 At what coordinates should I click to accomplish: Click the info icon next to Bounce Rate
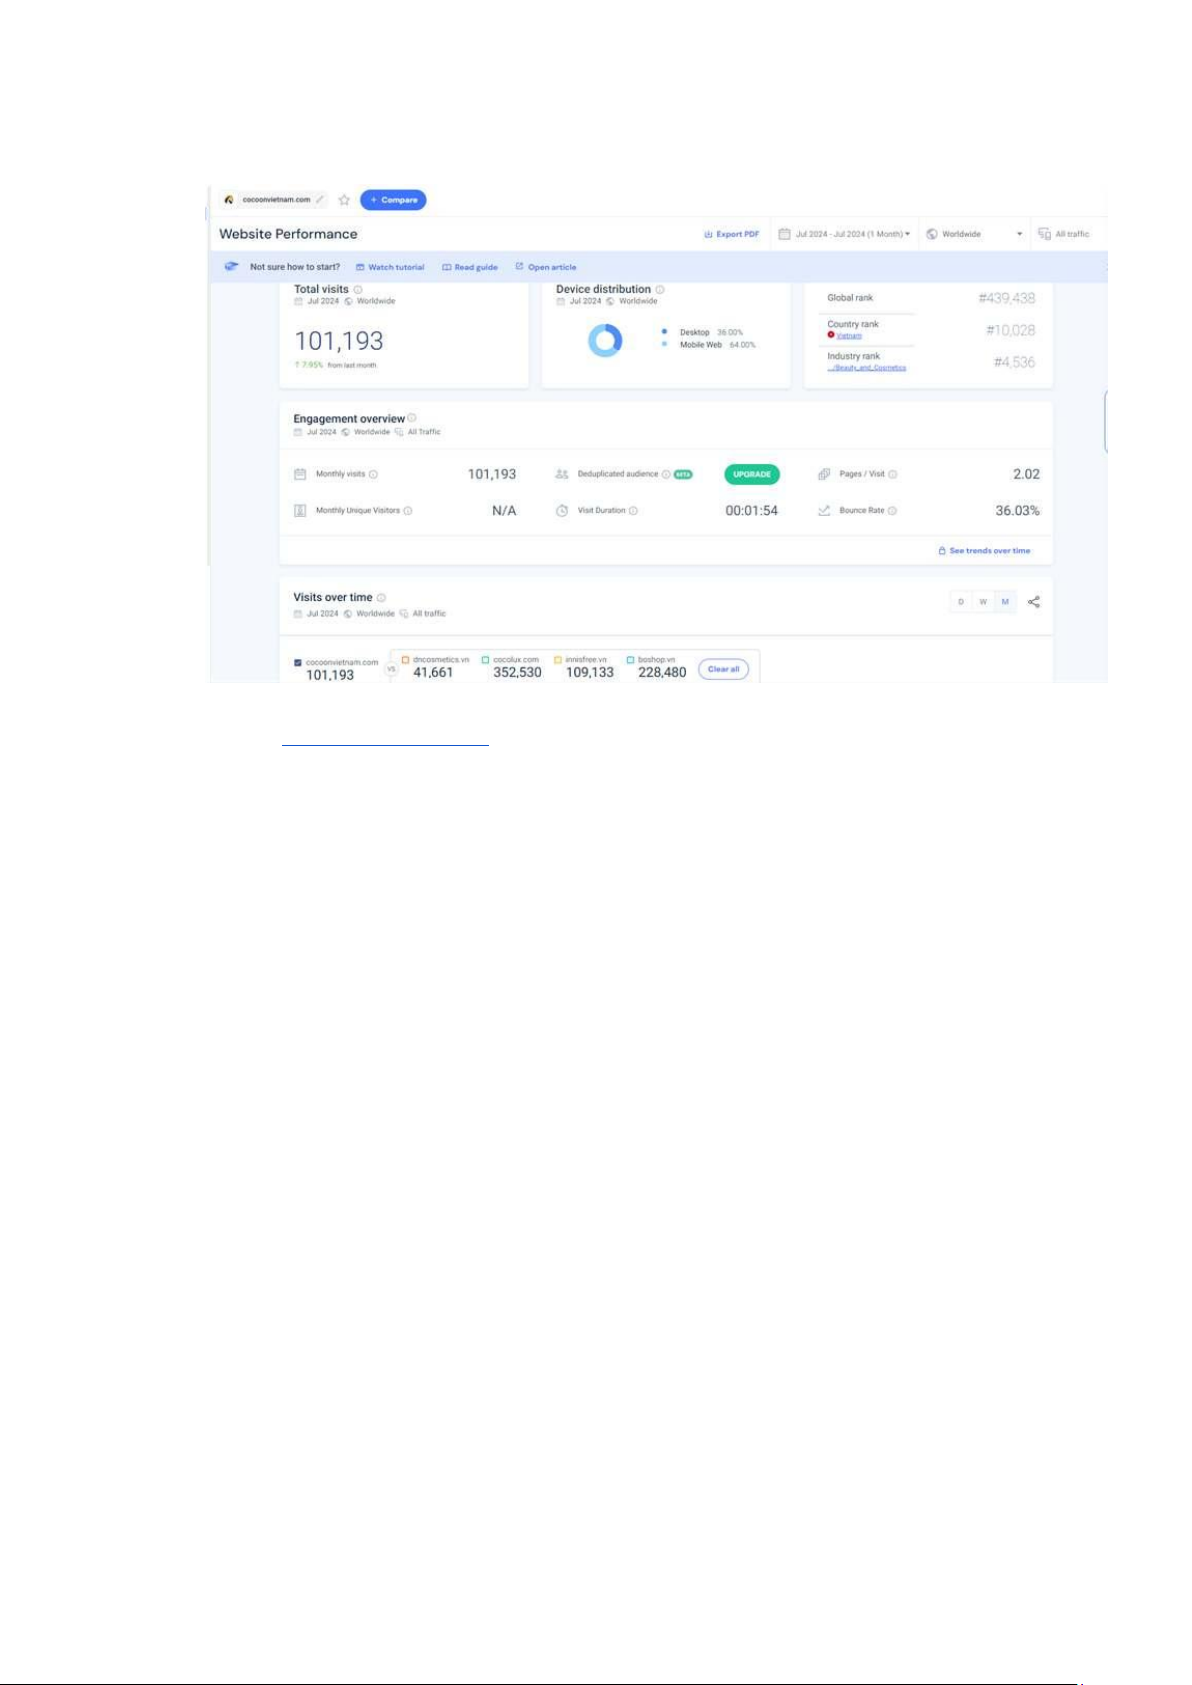click(893, 511)
